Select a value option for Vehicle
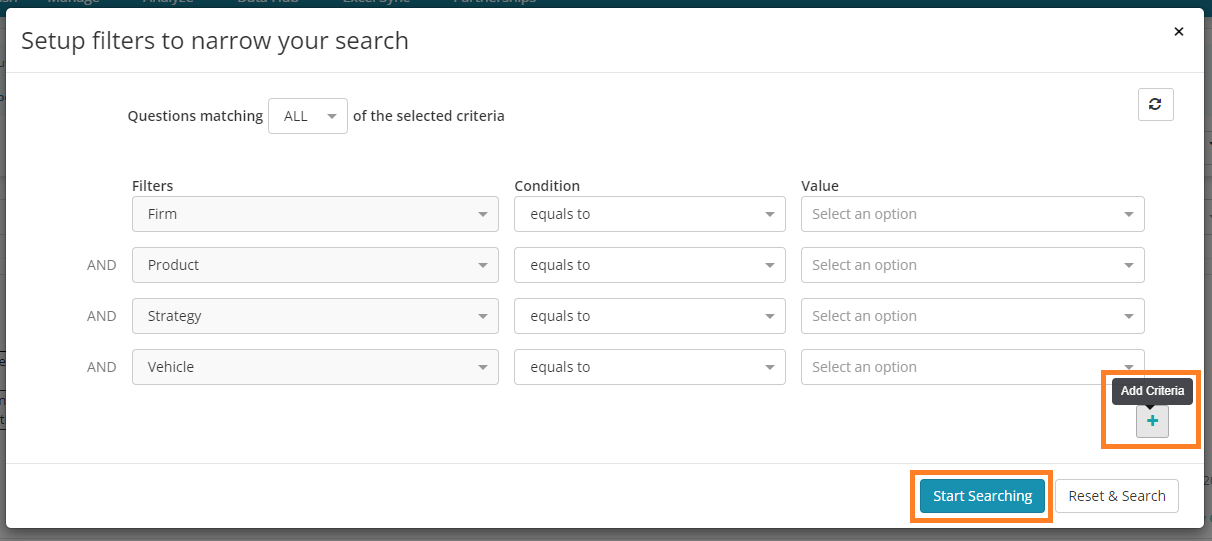 click(973, 367)
